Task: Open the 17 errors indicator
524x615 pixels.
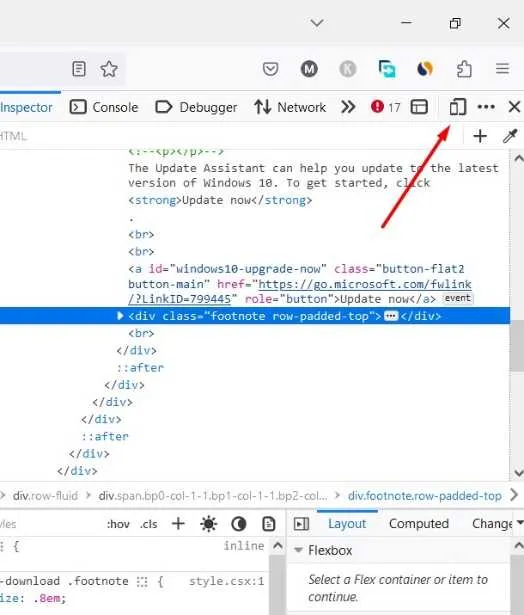Action: [x=386, y=107]
